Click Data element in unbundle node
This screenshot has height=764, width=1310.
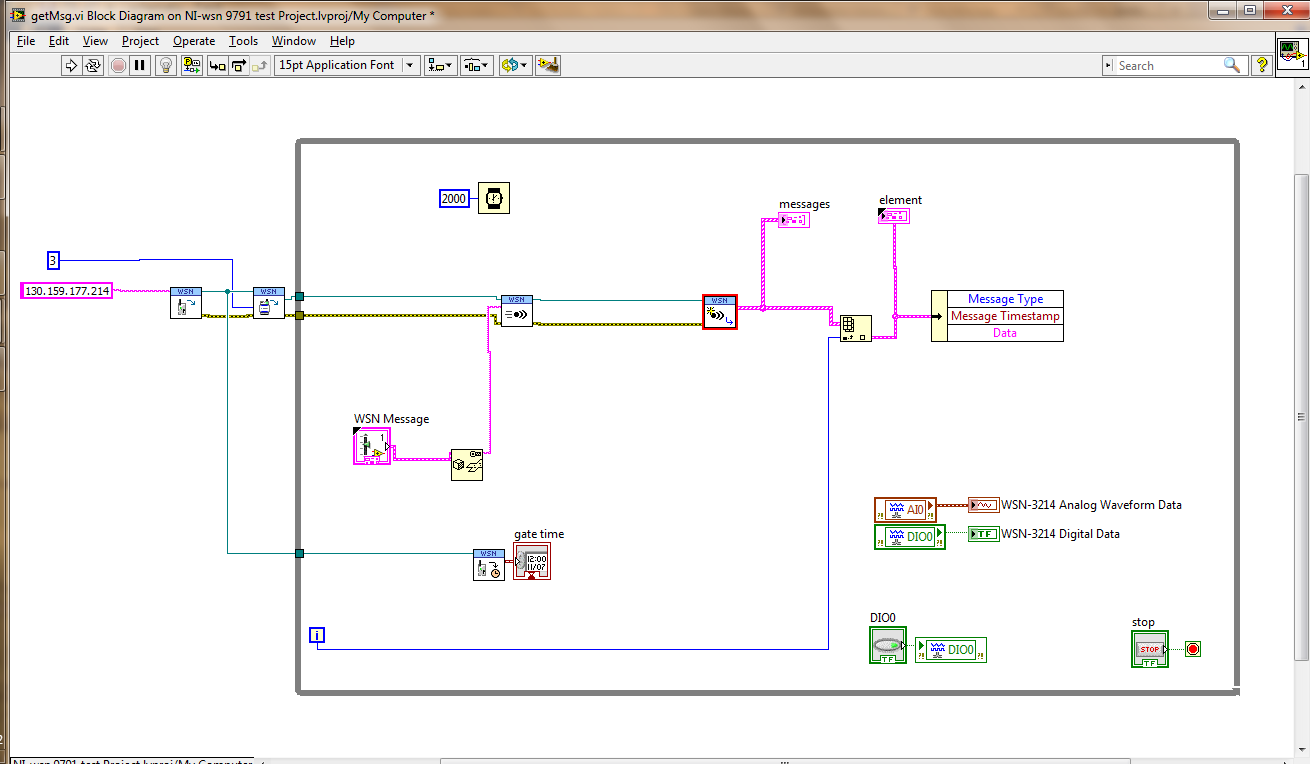click(1004, 333)
